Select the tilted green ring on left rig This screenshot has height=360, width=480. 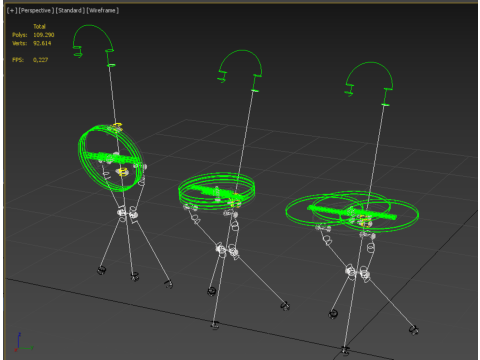pyautogui.click(x=110, y=158)
